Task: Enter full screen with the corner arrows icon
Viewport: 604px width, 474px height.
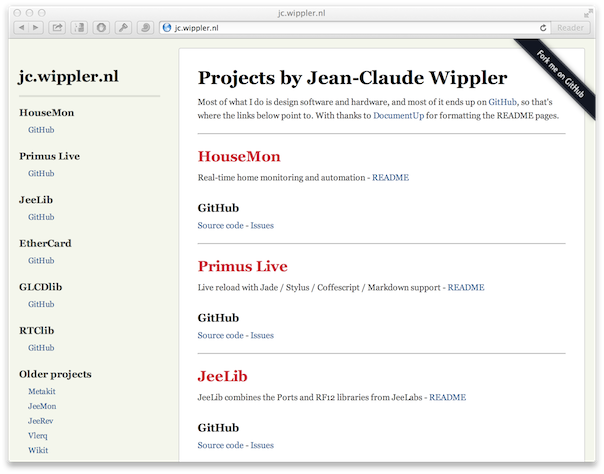Action: [588, 14]
